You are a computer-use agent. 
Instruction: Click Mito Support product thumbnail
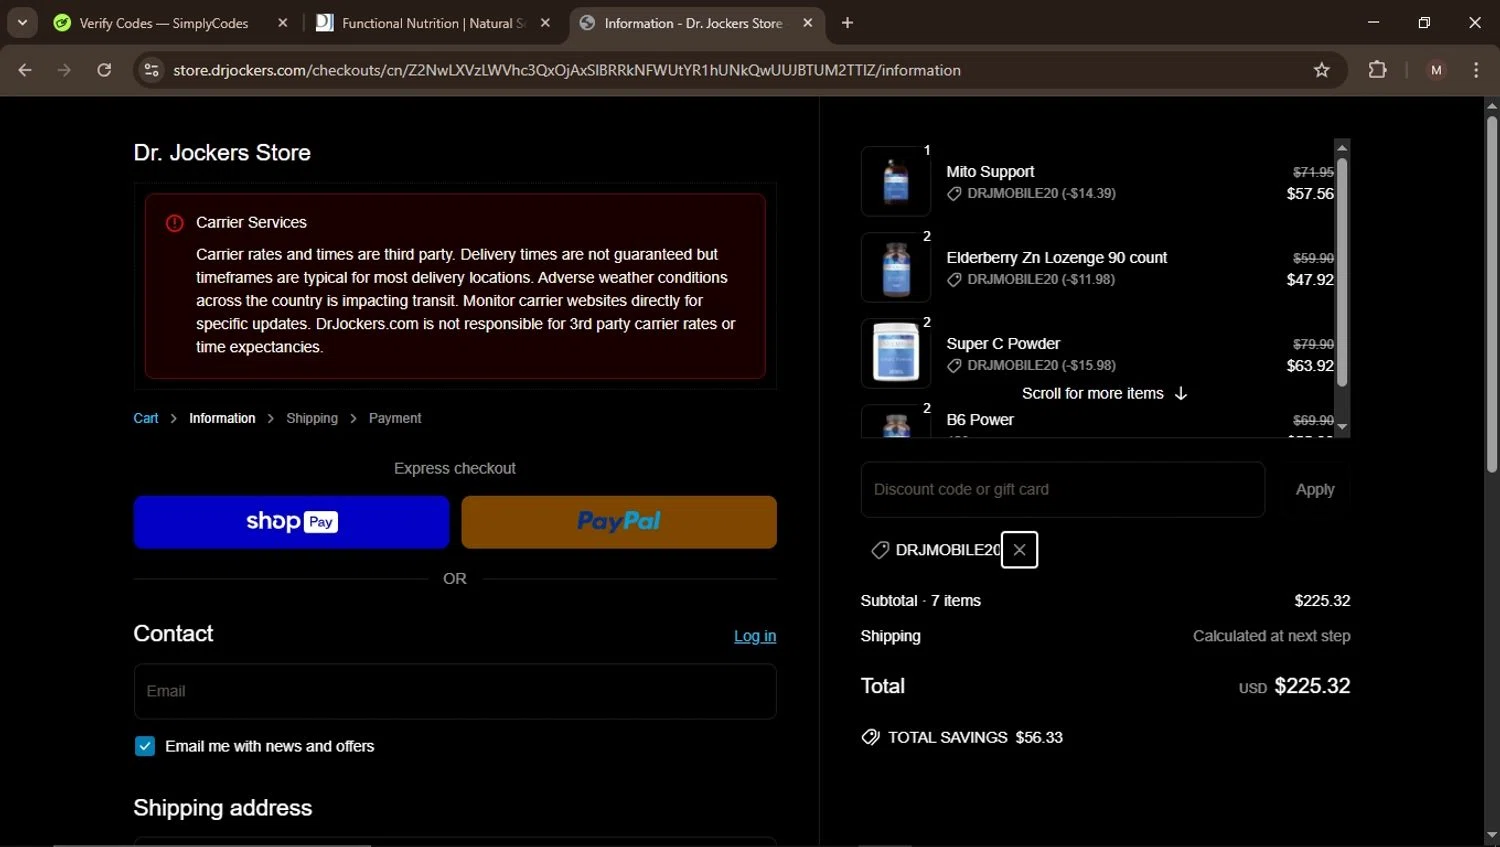click(x=896, y=181)
